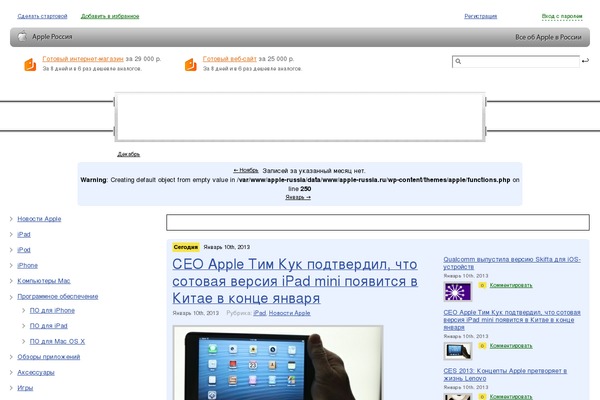Open the iPod category in sidebar
The width and height of the screenshot is (600, 400).
(x=24, y=250)
